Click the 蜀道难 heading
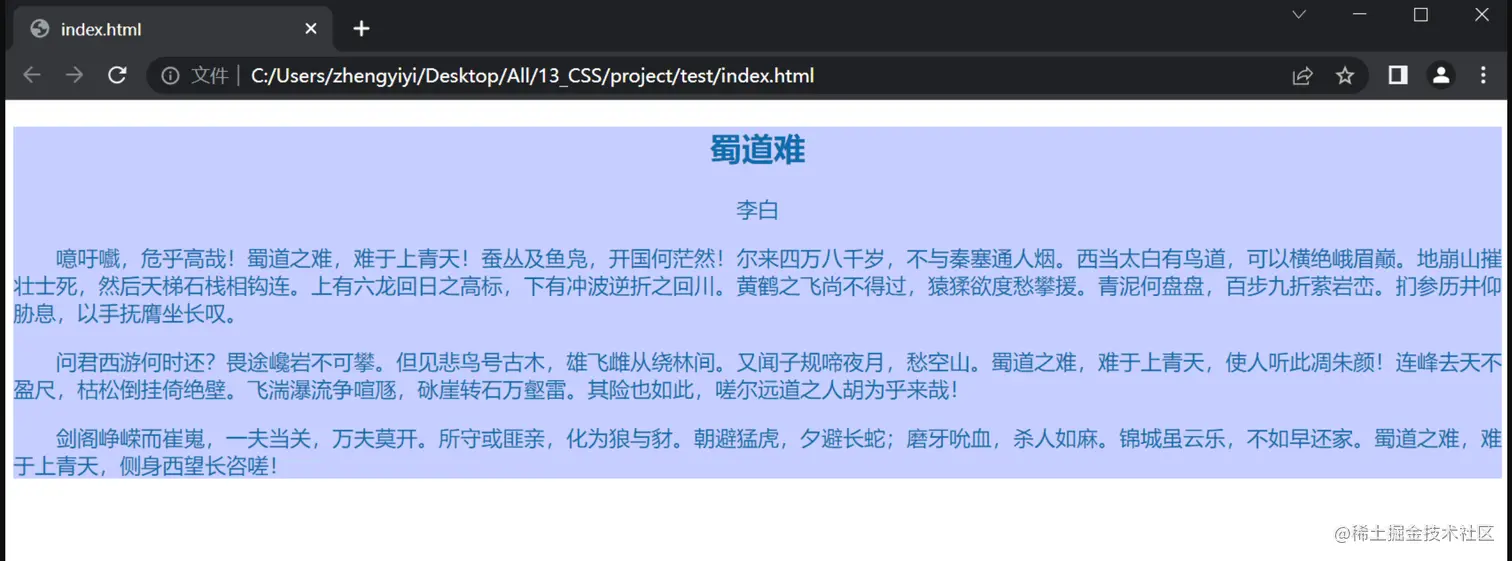This screenshot has height=561, width=1512. point(757,150)
